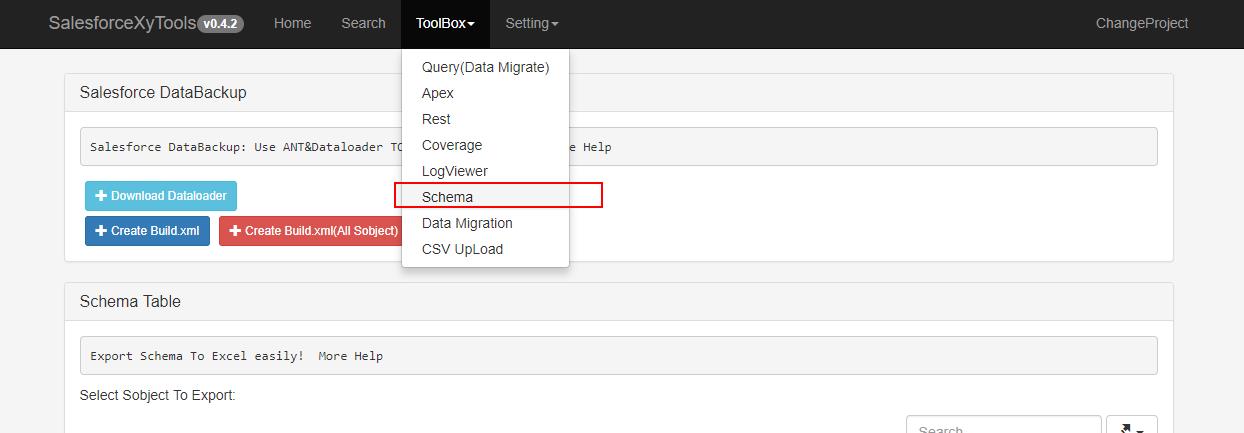The image size is (1244, 433).
Task: Open the Search nav item
Action: pyautogui.click(x=363, y=23)
